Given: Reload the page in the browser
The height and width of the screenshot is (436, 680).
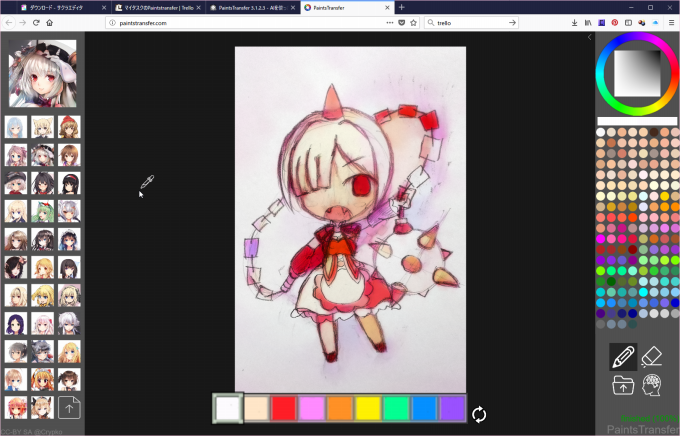Looking at the screenshot, I should pyautogui.click(x=36, y=23).
